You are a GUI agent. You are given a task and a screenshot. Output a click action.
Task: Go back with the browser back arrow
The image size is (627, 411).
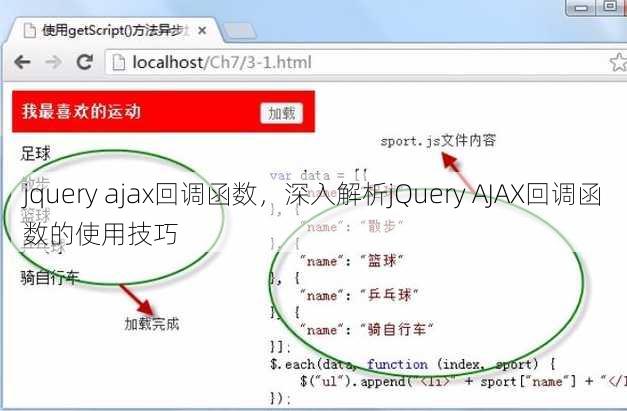point(22,62)
